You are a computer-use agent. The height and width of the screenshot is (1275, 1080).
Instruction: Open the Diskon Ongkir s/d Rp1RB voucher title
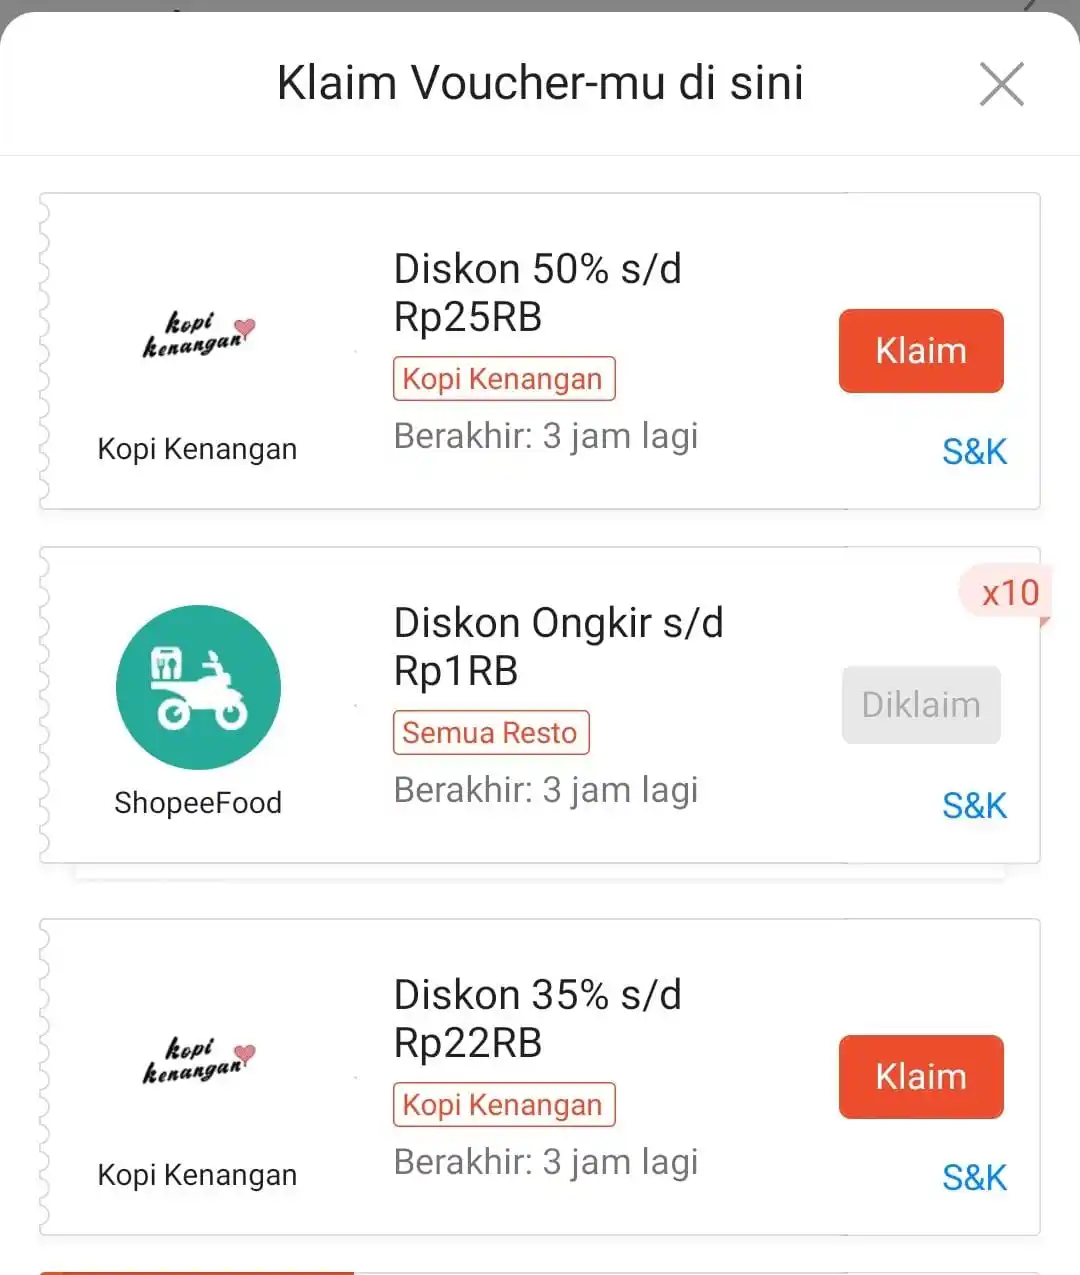[x=558, y=647]
